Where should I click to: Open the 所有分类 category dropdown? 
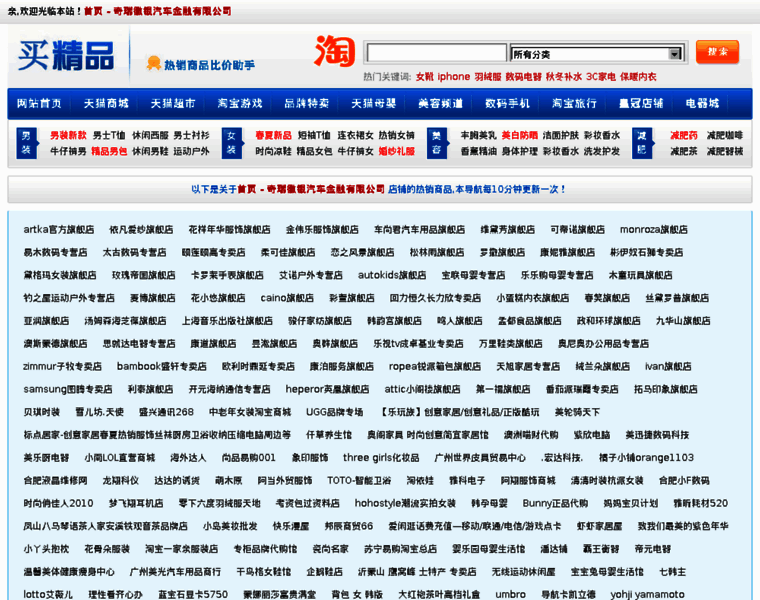pyautogui.click(x=597, y=54)
